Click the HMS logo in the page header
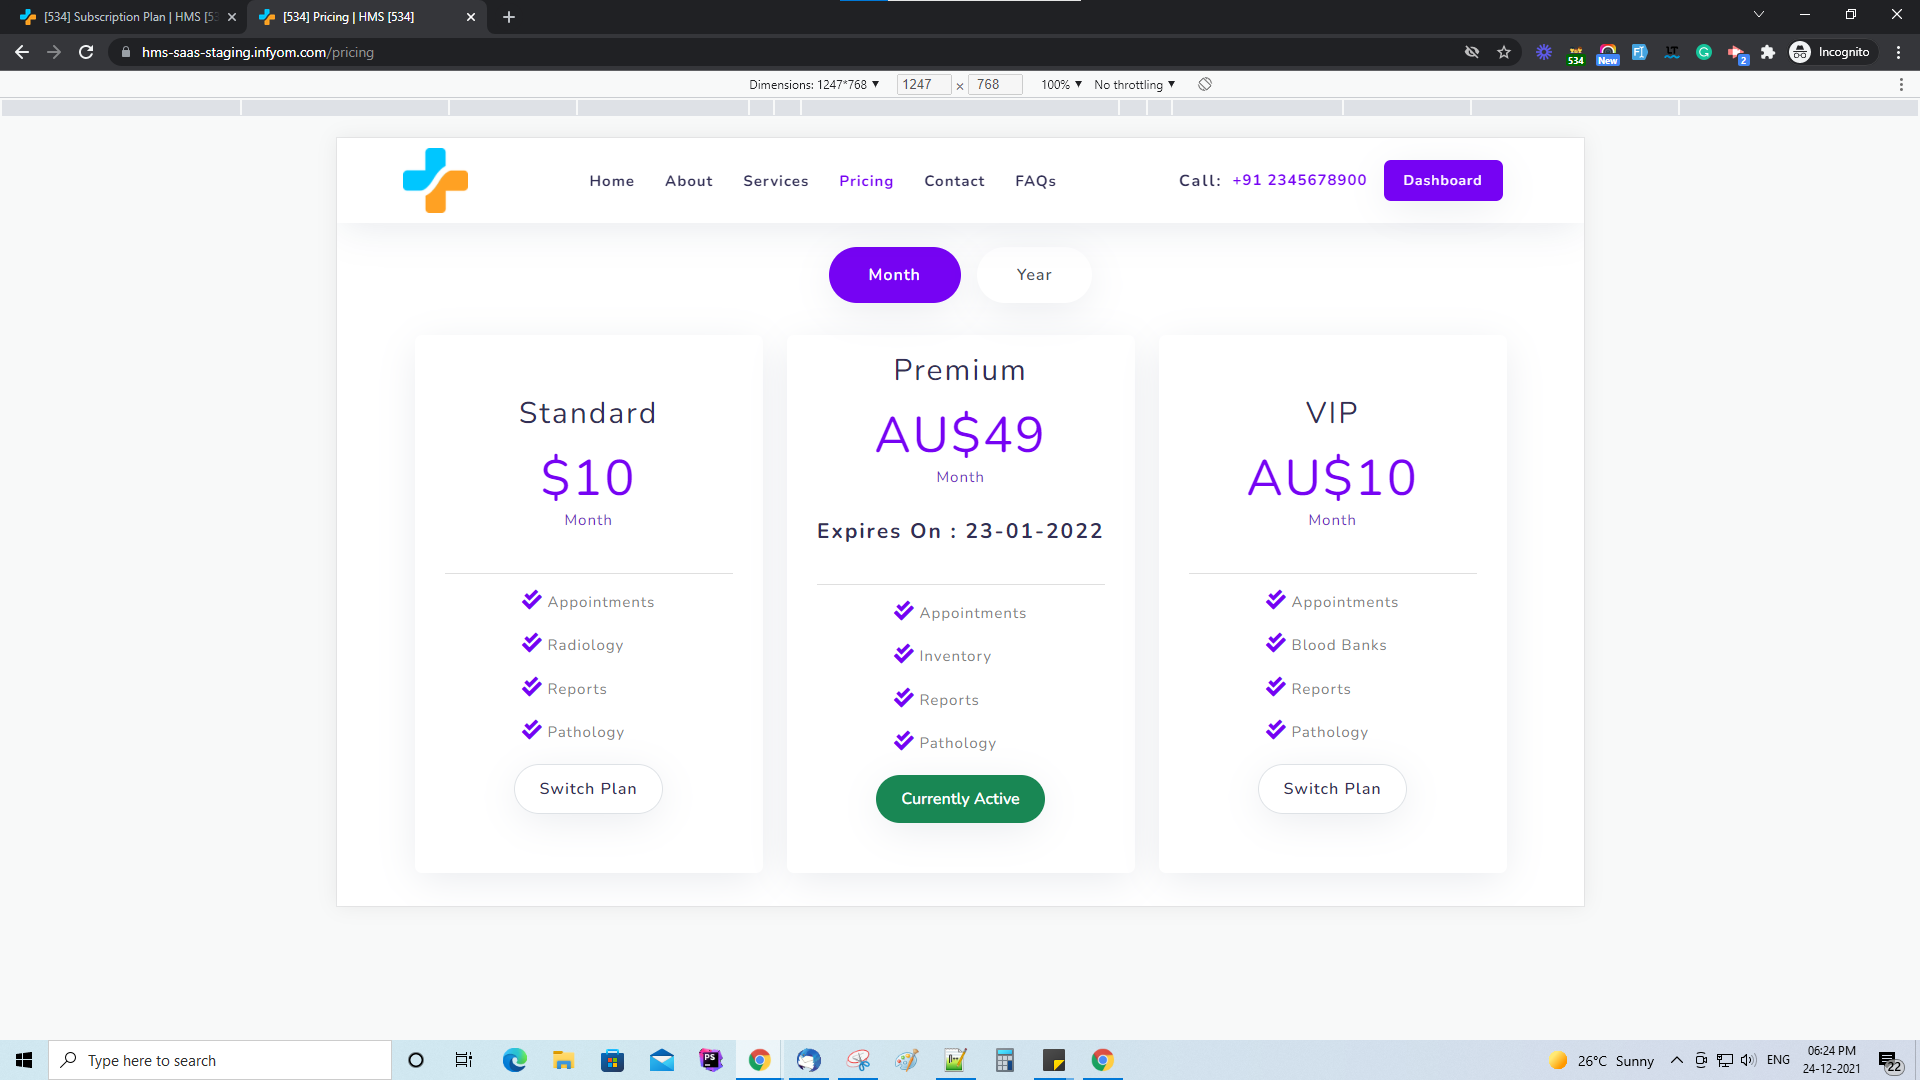The width and height of the screenshot is (1920, 1080). click(x=435, y=180)
